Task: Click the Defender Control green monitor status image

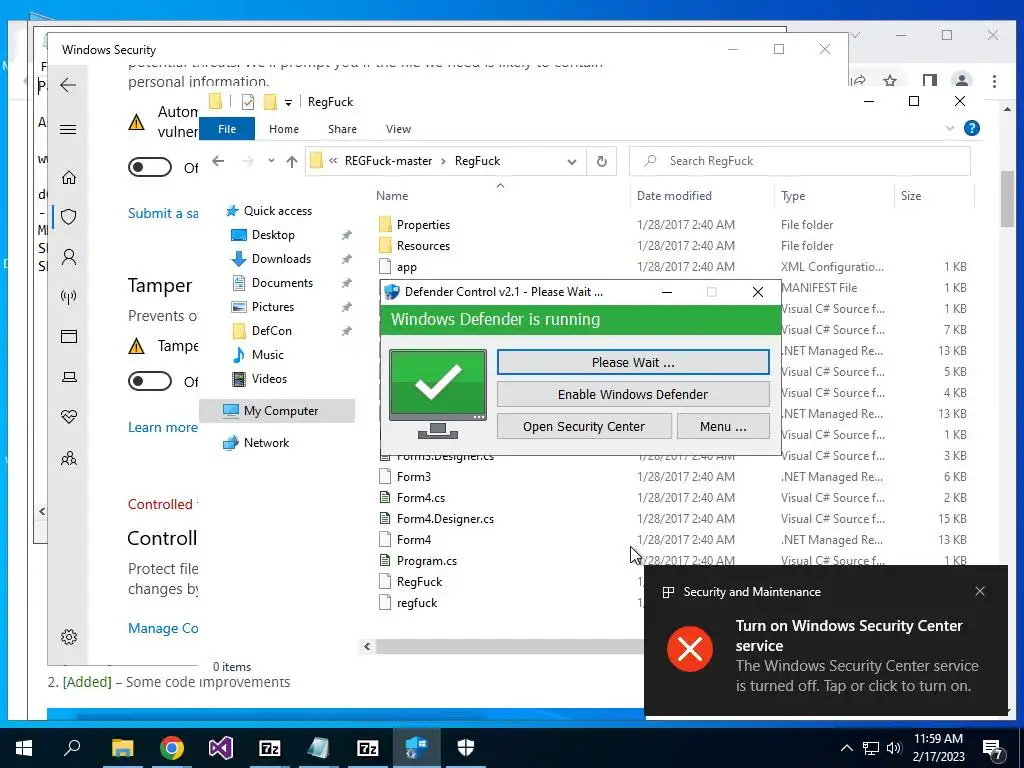Action: (x=438, y=393)
